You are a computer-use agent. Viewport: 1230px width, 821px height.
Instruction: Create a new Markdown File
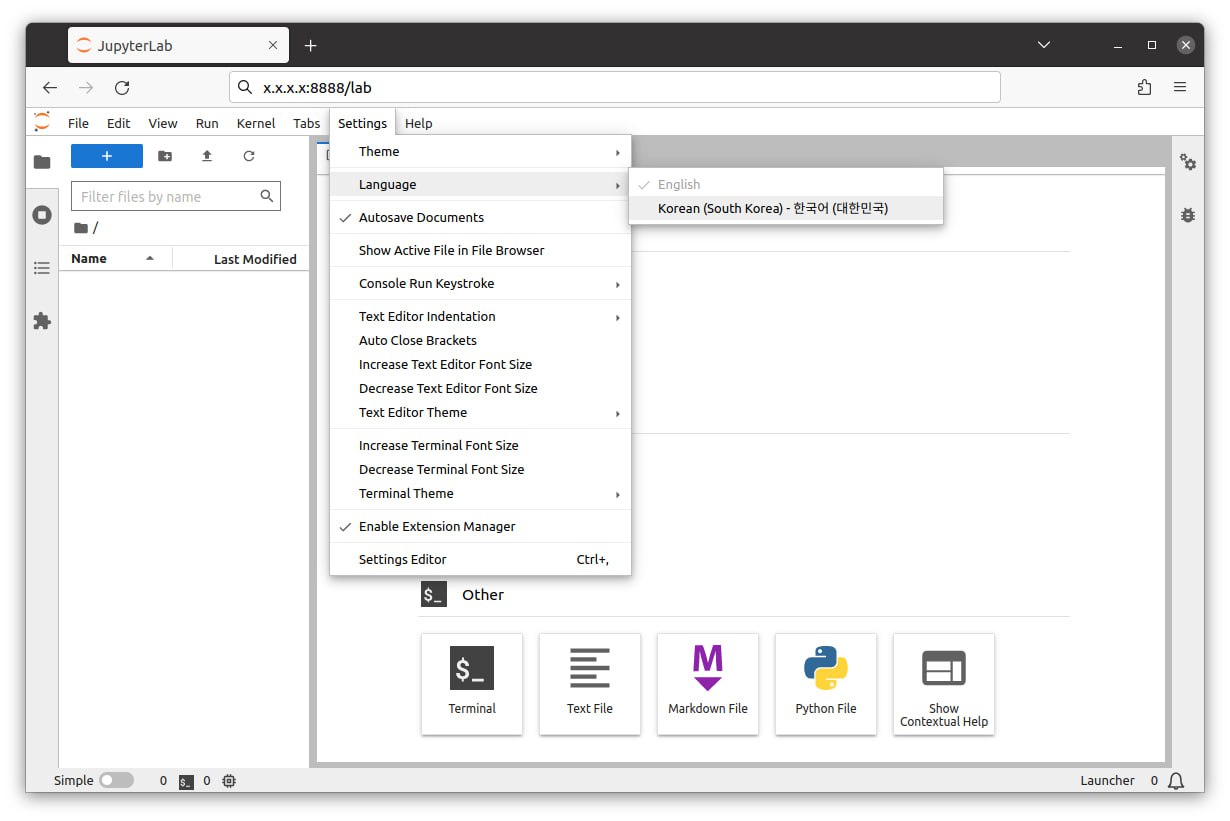708,684
